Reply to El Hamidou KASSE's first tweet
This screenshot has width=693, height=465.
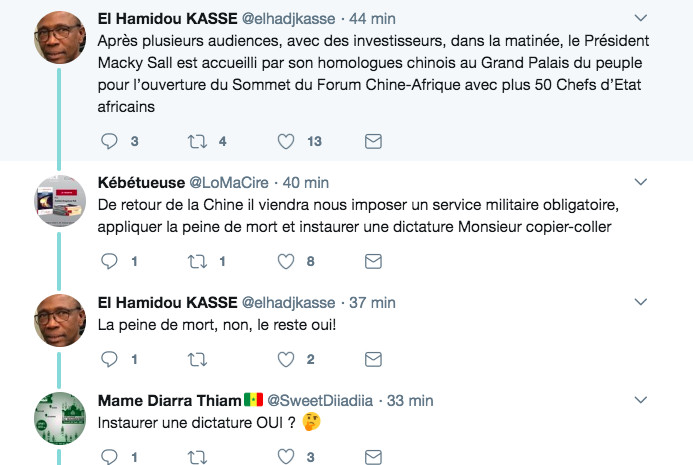point(111,141)
